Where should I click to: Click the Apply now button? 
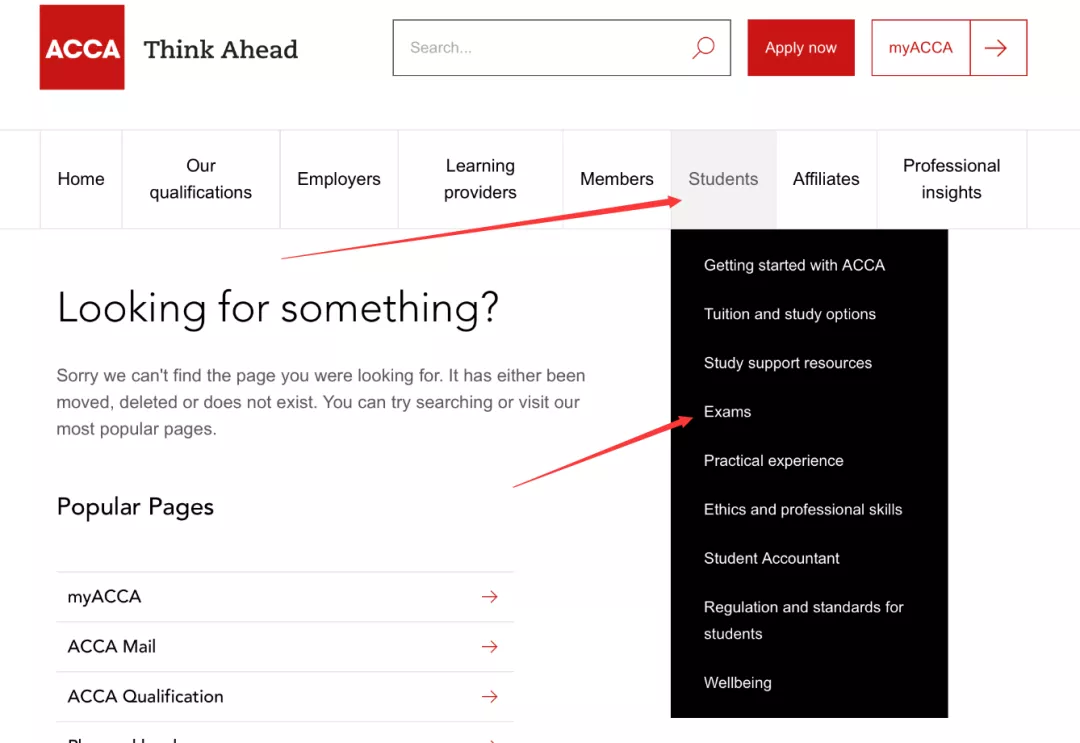coord(801,48)
